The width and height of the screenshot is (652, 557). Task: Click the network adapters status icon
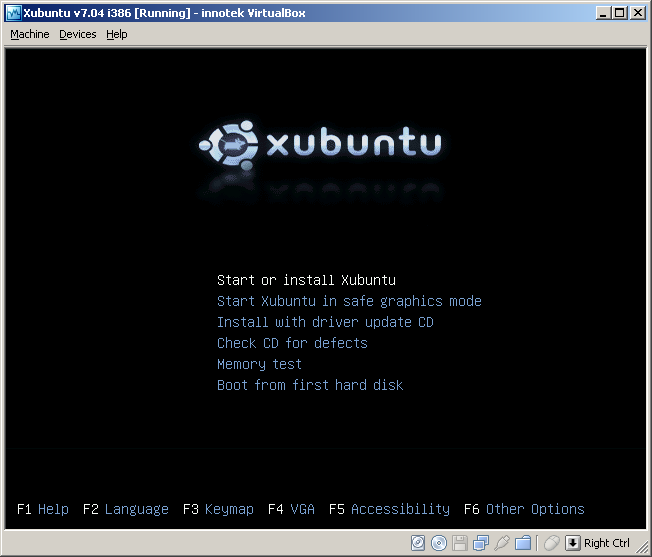(481, 543)
